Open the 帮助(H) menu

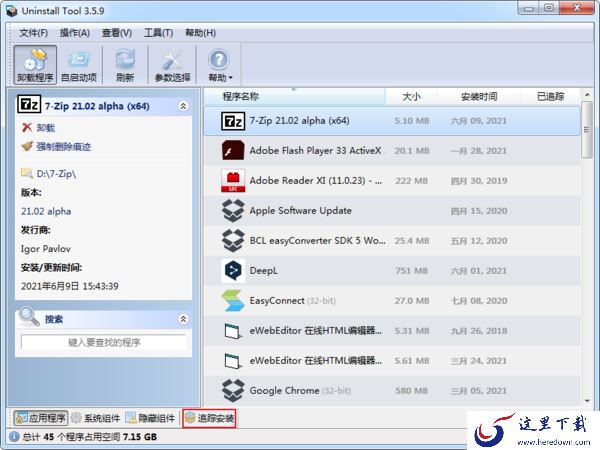click(x=201, y=33)
